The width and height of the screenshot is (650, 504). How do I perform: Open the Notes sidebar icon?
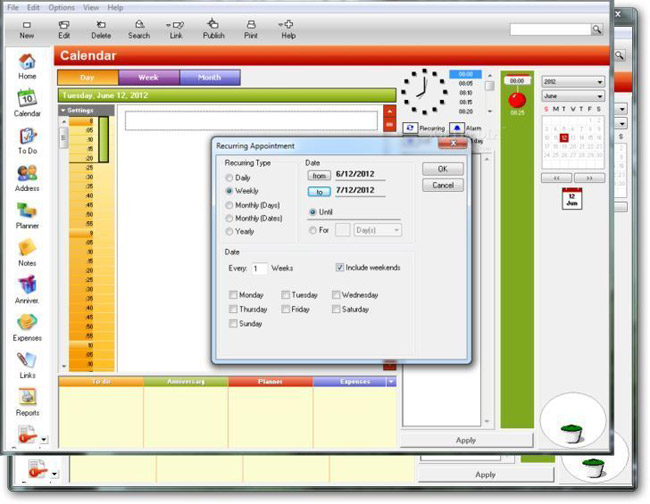27,251
